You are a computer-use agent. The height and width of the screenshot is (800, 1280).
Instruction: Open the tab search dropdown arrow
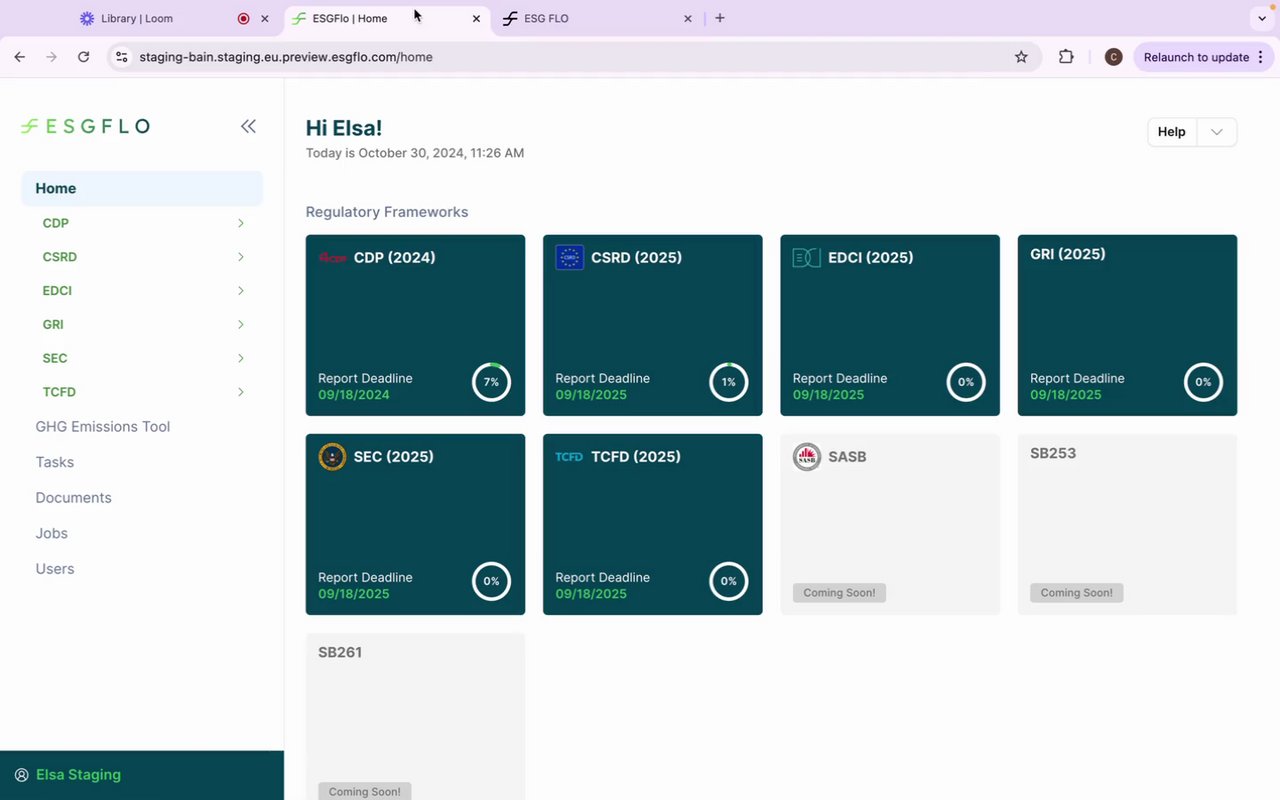click(x=1260, y=18)
